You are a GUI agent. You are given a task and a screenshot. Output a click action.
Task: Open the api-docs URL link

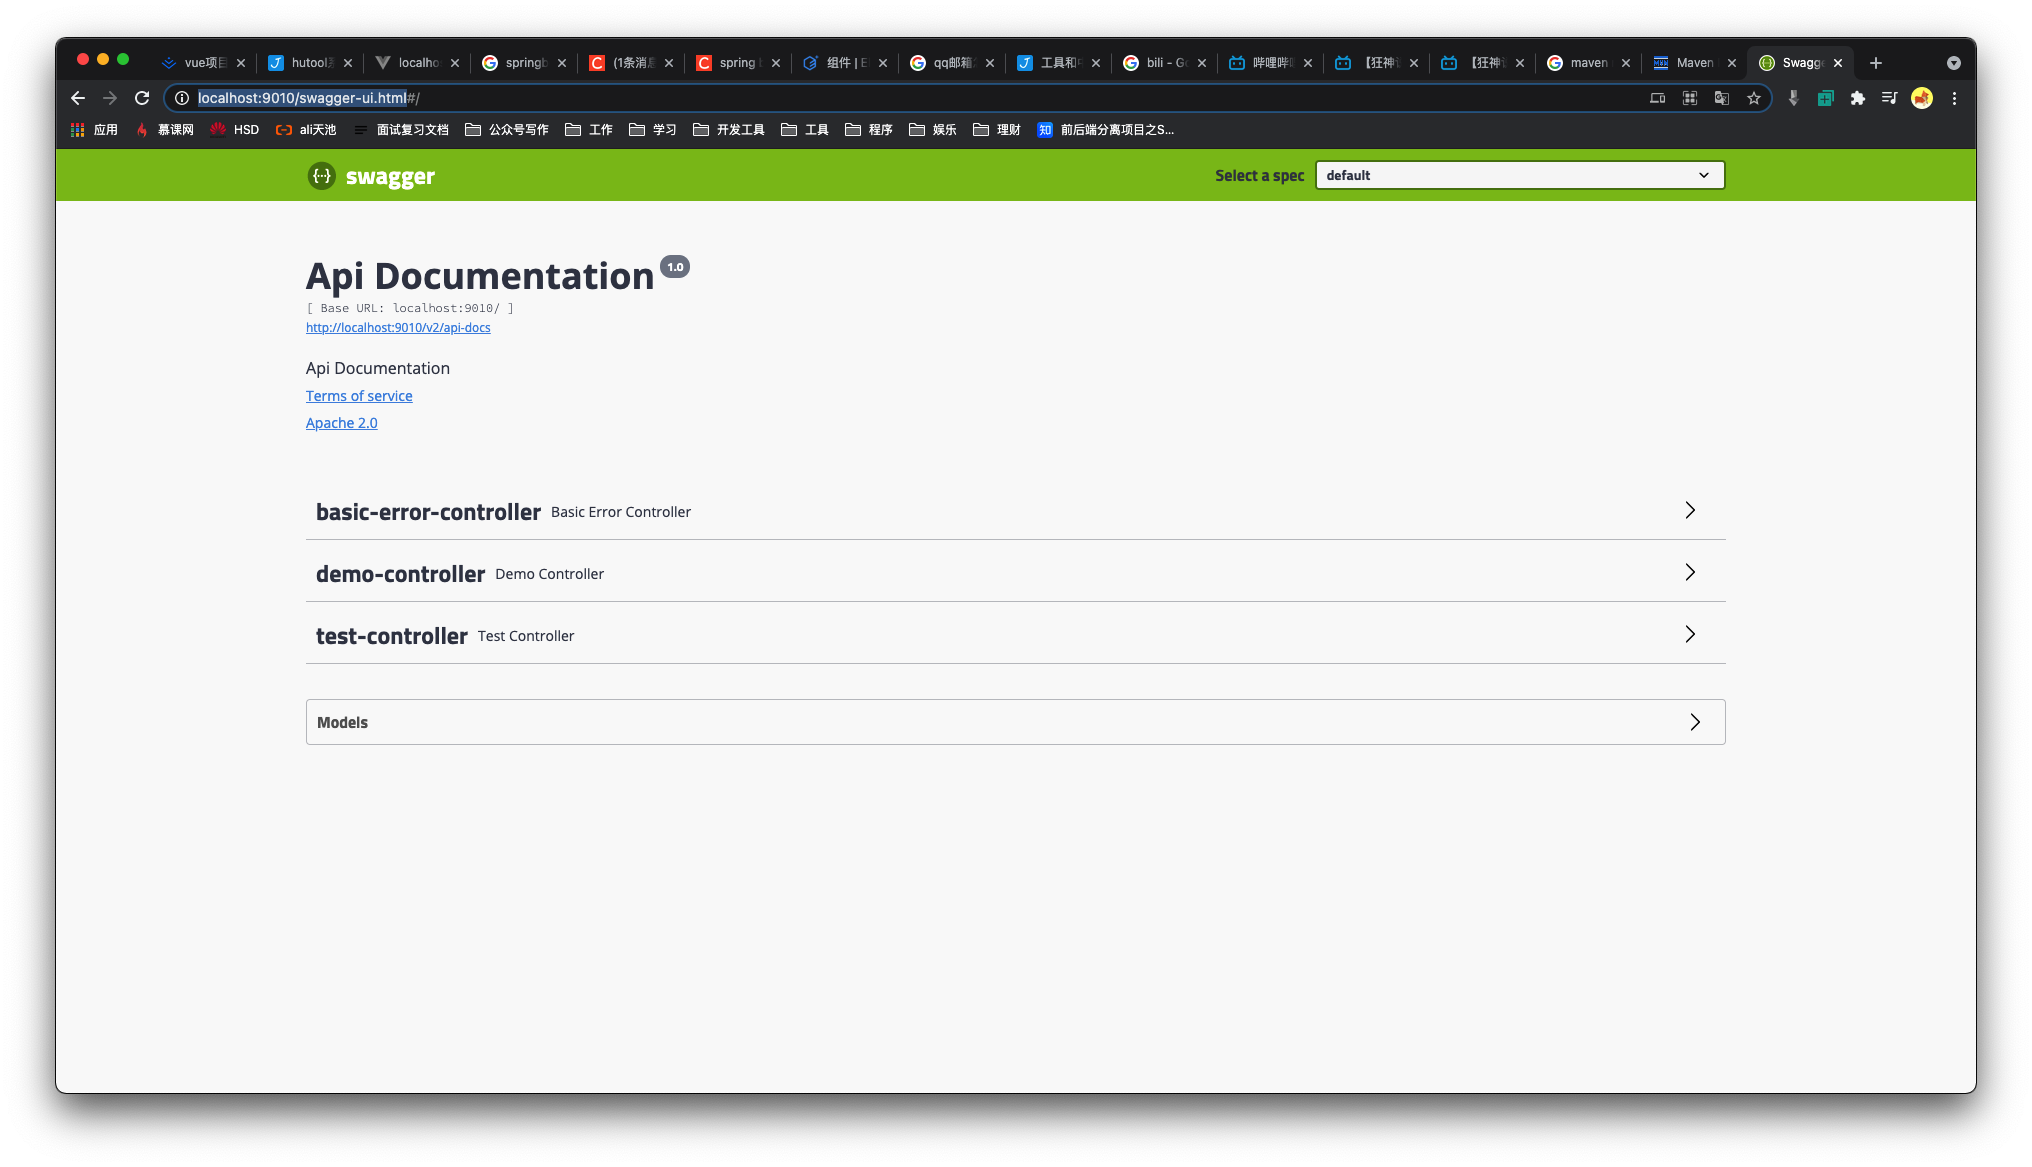(x=398, y=328)
